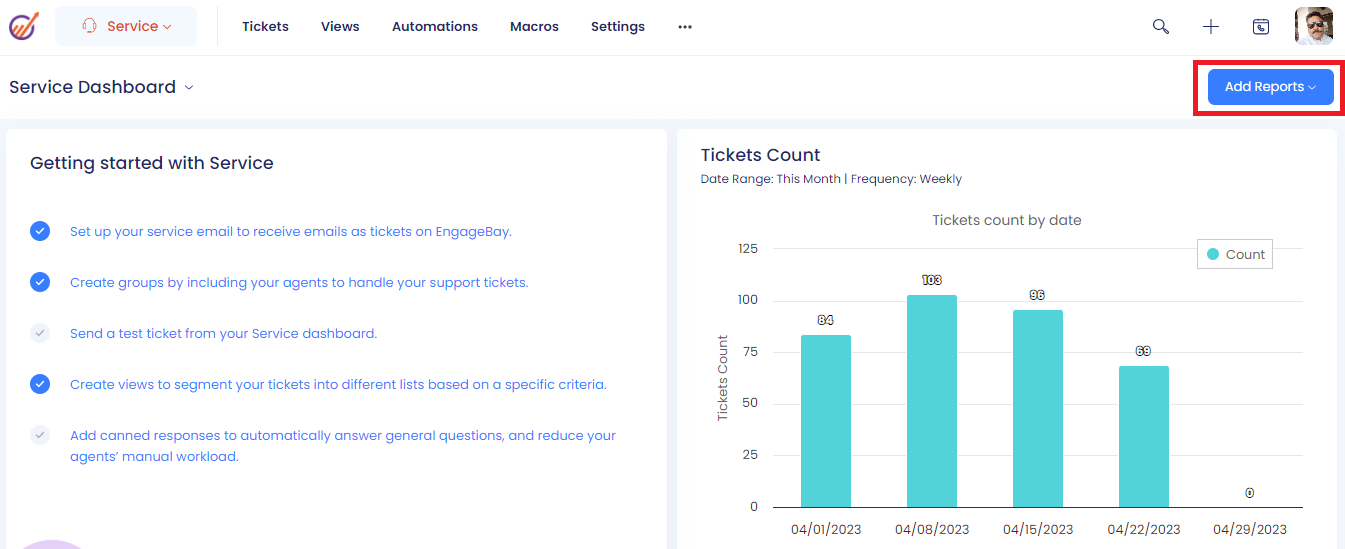Open the Service module dropdown
The width and height of the screenshot is (1345, 549).
[126, 26]
